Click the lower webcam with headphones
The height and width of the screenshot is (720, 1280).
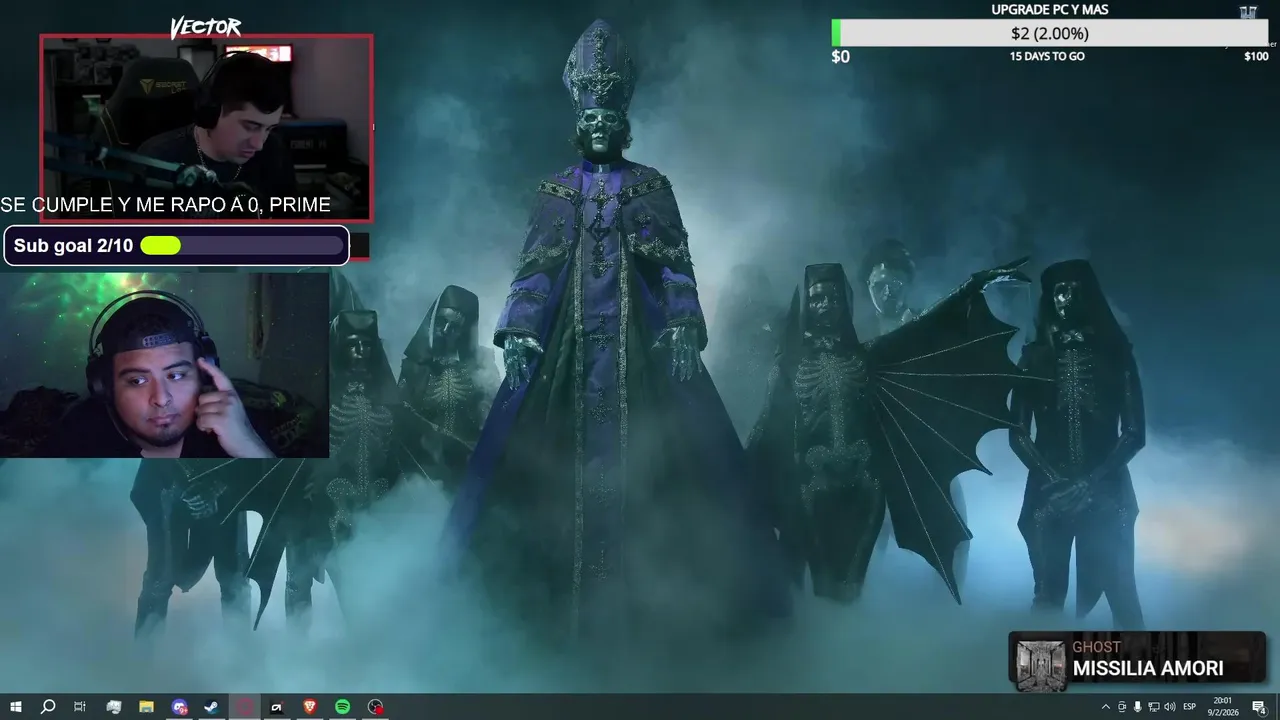pos(164,365)
